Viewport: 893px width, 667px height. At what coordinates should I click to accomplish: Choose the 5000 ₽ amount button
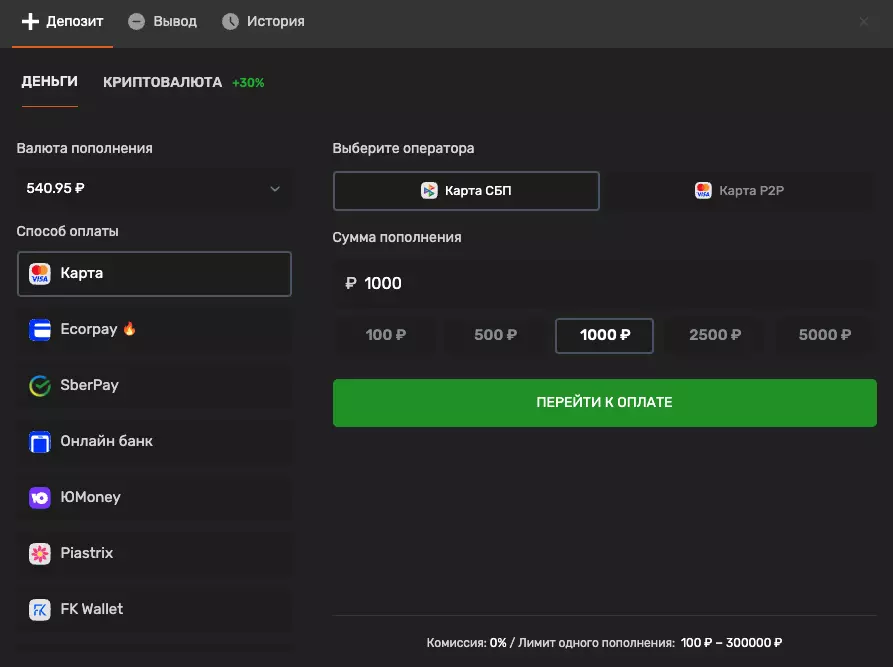[824, 336]
